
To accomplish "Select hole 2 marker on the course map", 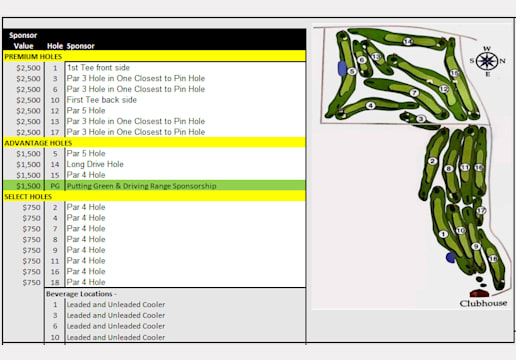I will (432, 161).
